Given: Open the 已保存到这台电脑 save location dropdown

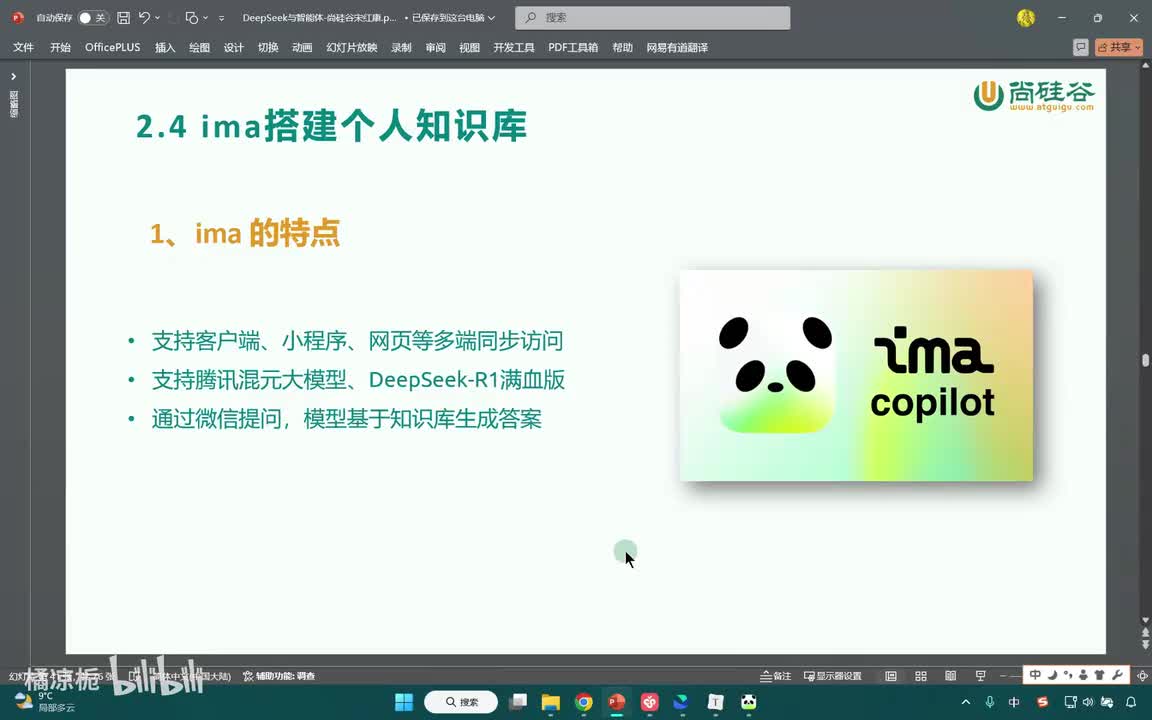Looking at the screenshot, I should (x=453, y=18).
